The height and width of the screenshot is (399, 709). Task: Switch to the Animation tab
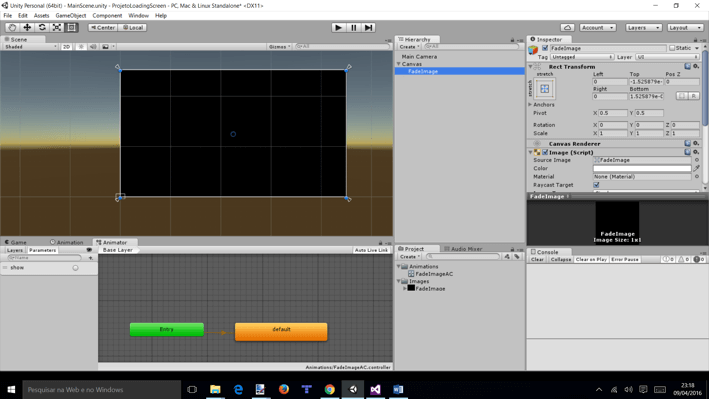click(x=67, y=242)
